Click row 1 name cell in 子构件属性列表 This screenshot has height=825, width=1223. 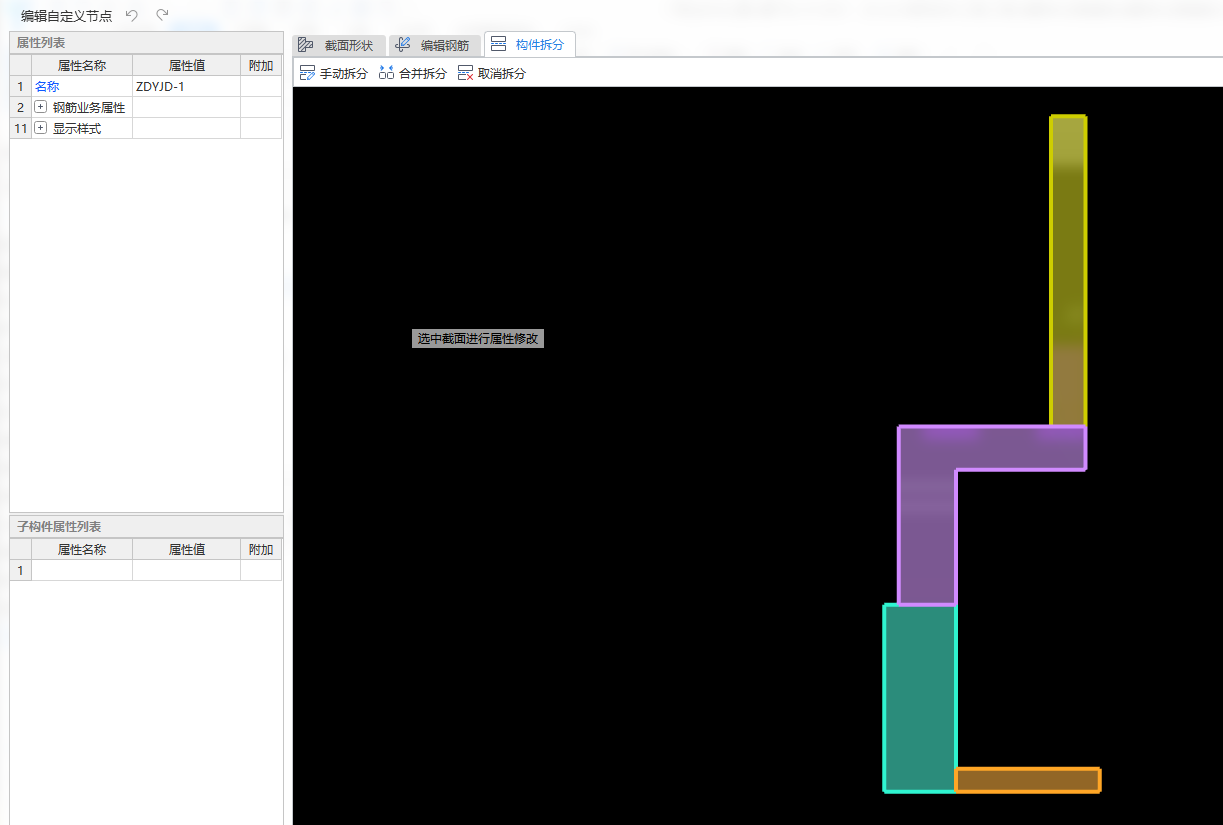click(x=82, y=570)
